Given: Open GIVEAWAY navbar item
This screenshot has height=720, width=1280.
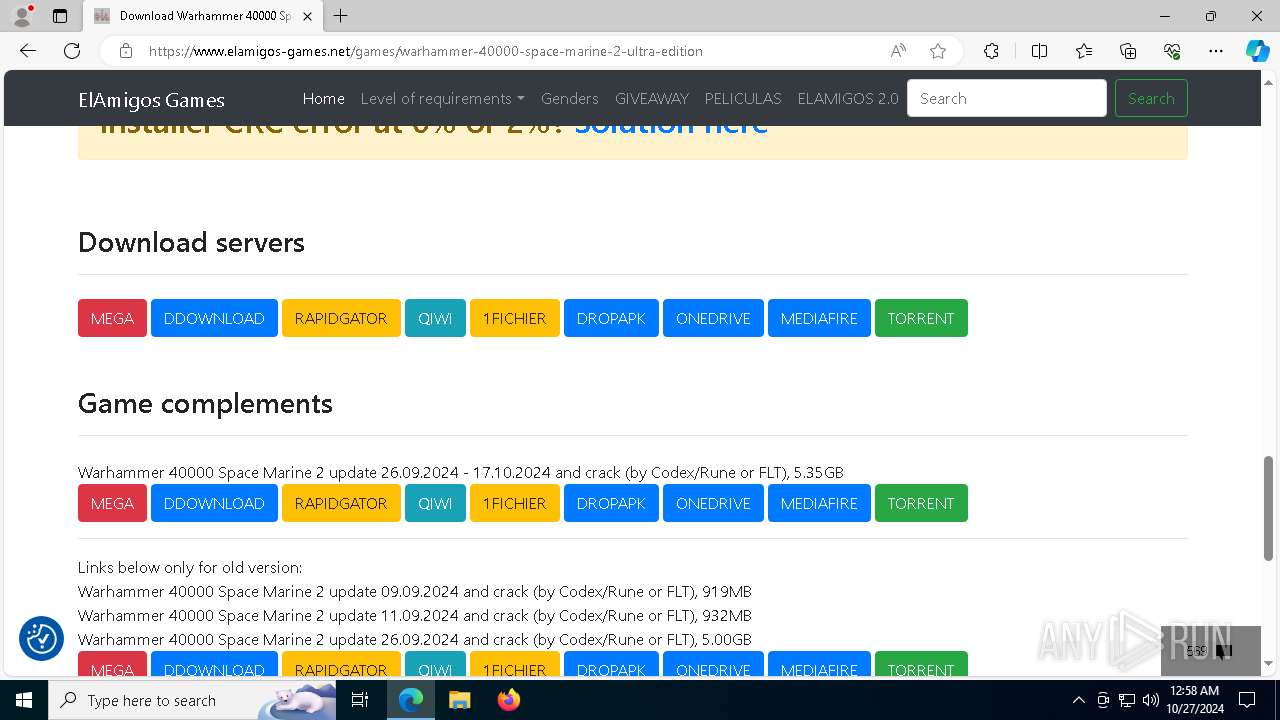Looking at the screenshot, I should 652,98.
